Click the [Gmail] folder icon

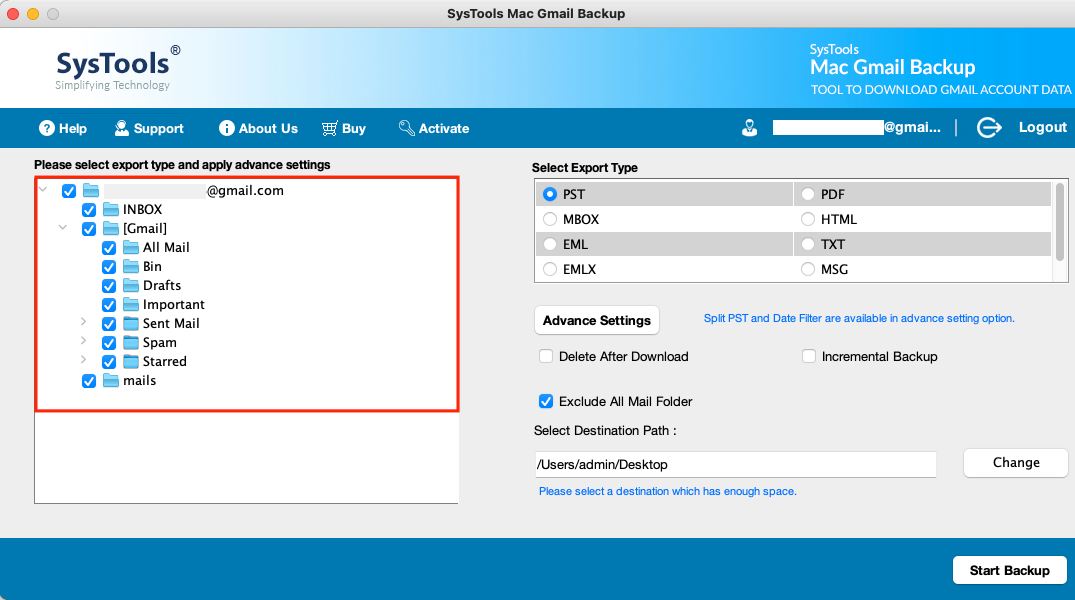tap(111, 228)
